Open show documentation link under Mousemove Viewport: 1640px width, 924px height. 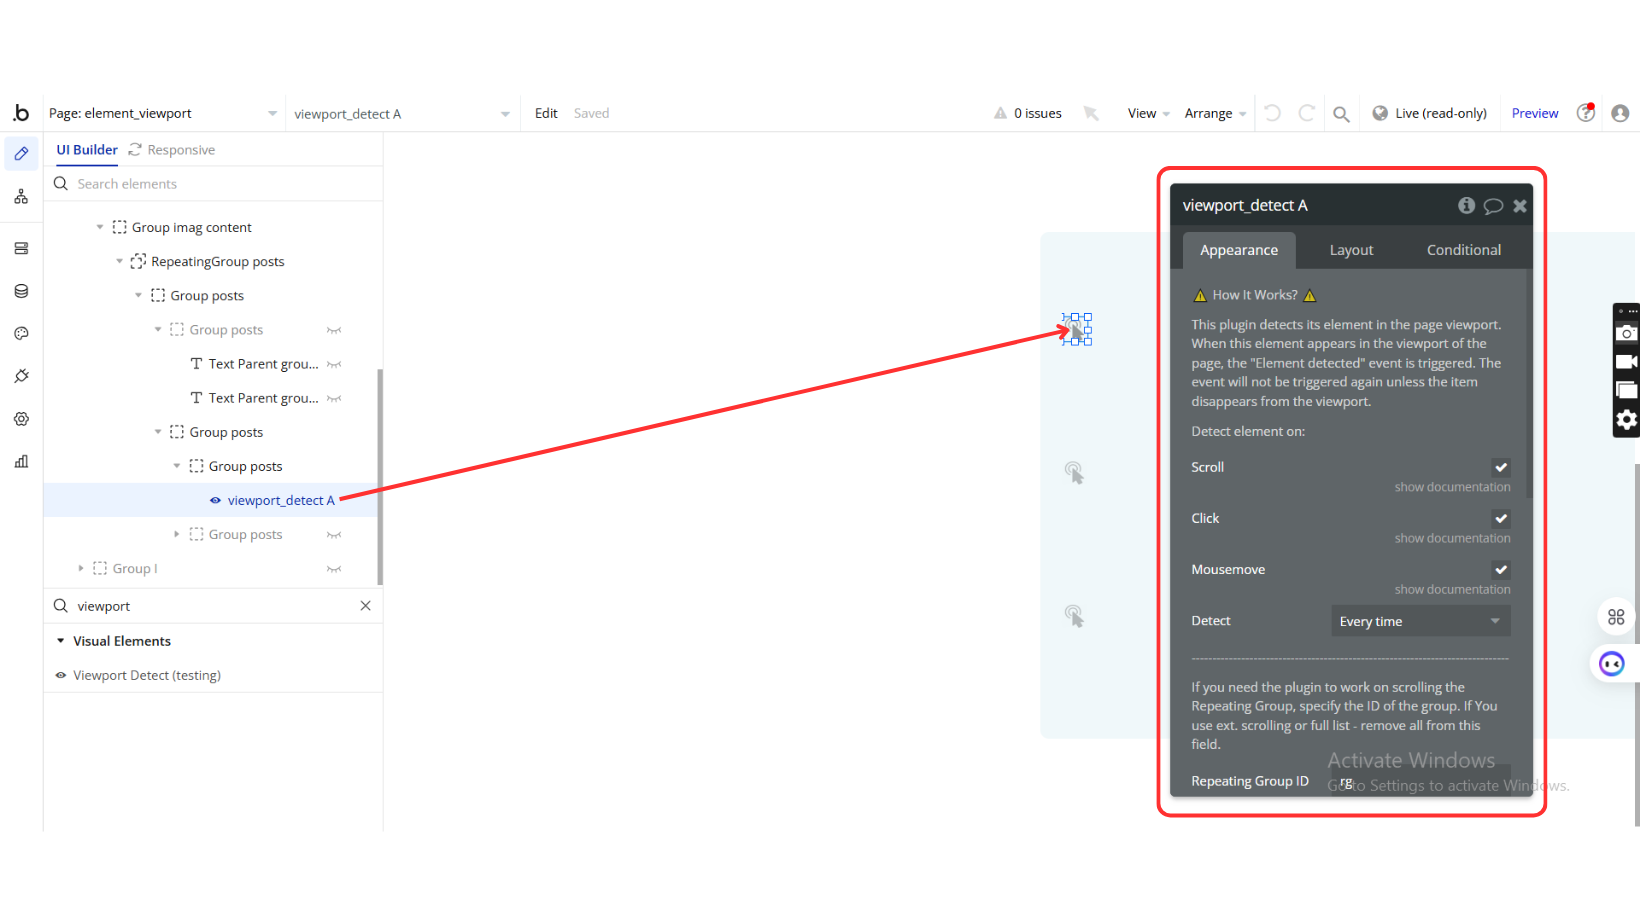point(1452,589)
